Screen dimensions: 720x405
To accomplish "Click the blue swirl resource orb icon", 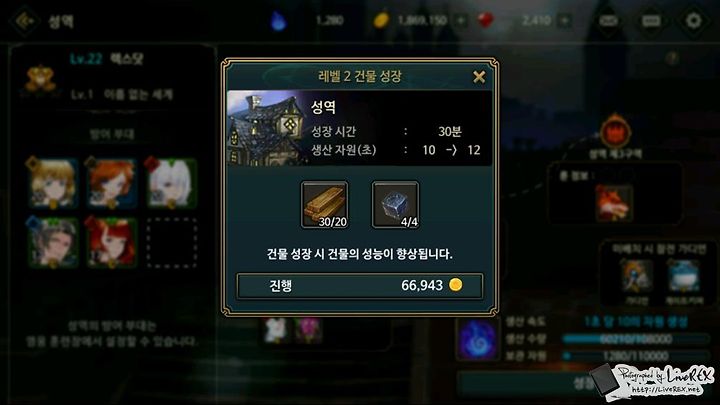I will point(478,340).
